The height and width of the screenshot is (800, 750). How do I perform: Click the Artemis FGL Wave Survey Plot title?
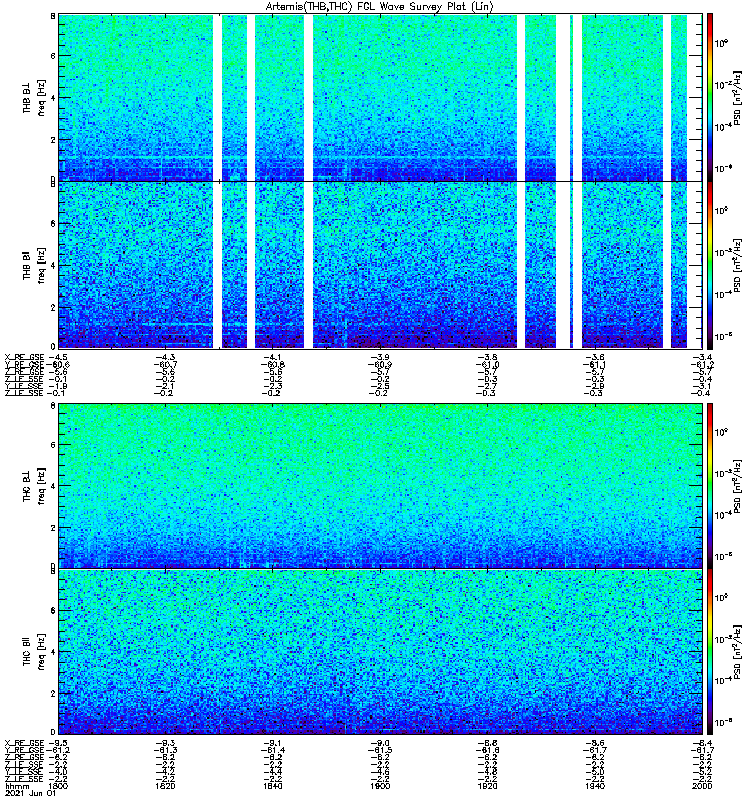pos(380,7)
